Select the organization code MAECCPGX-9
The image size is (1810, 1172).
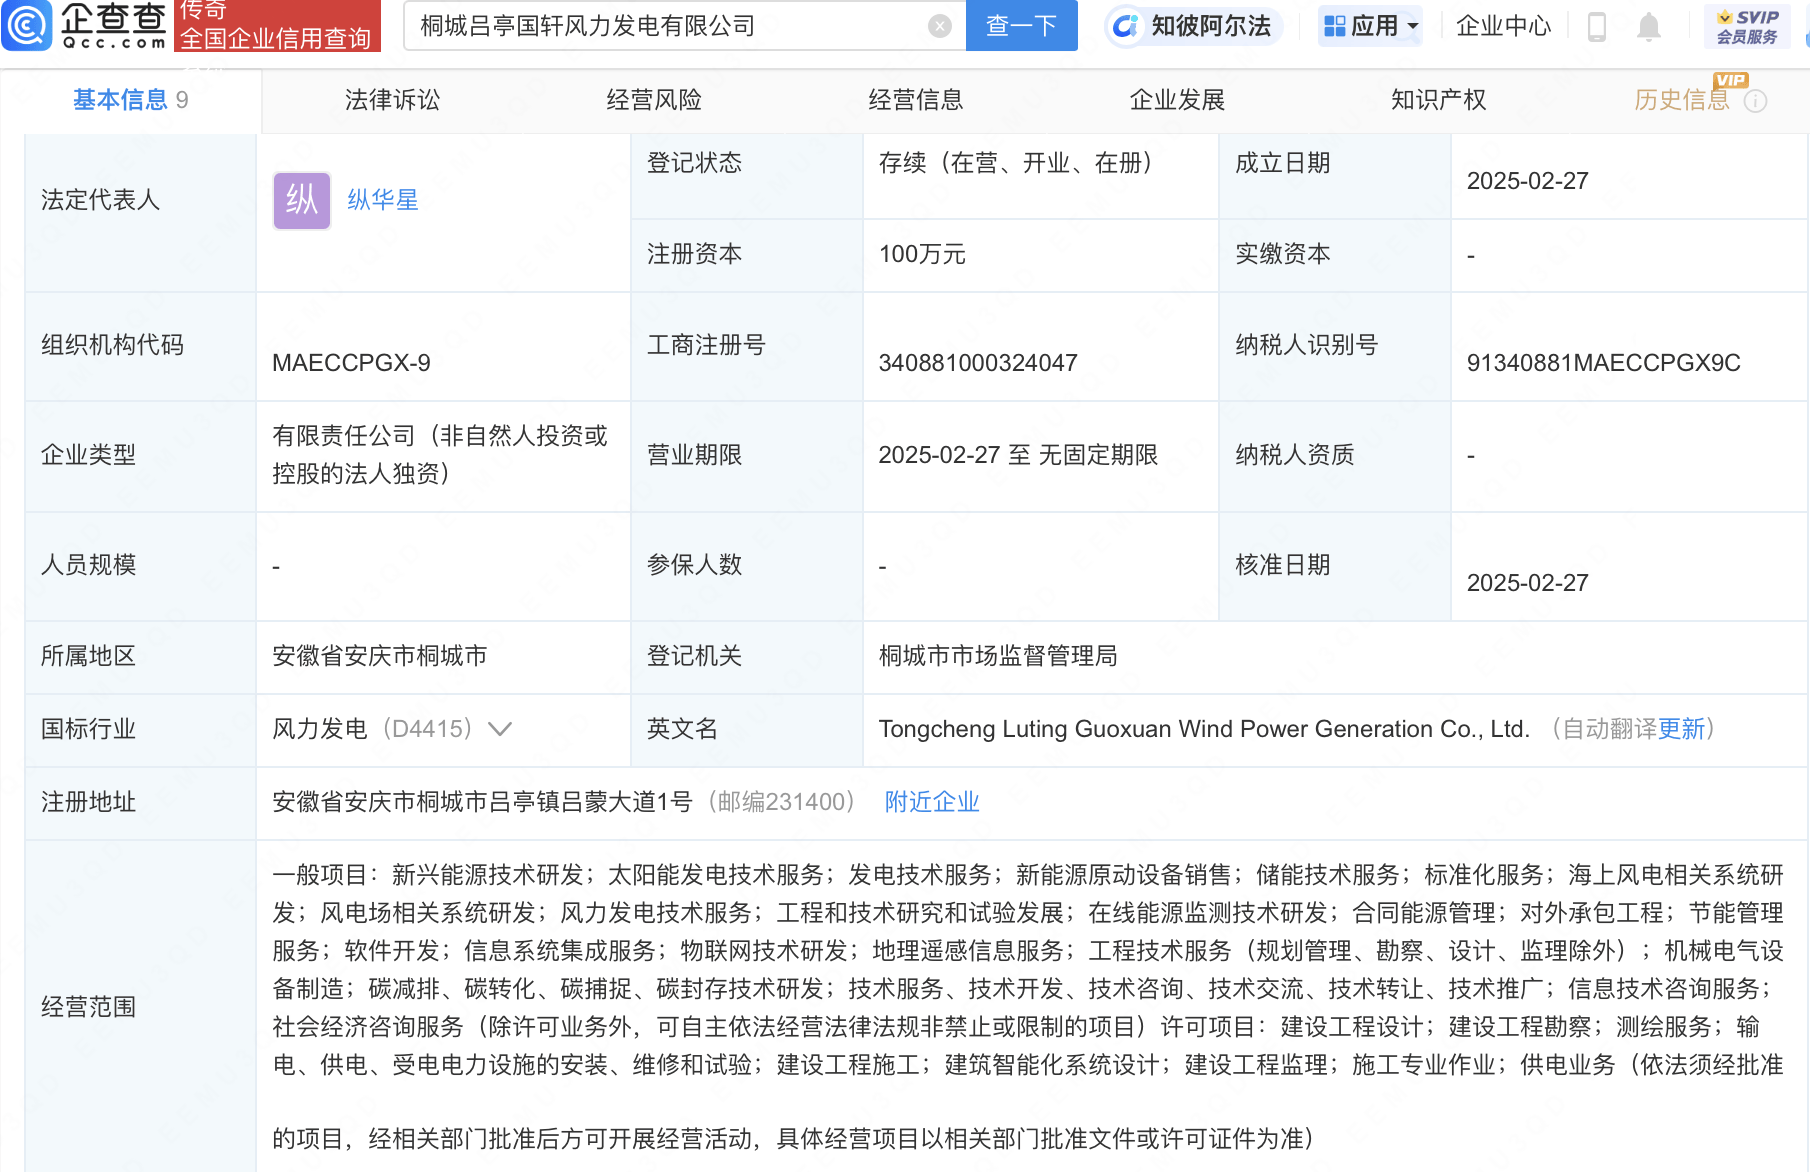tap(351, 363)
